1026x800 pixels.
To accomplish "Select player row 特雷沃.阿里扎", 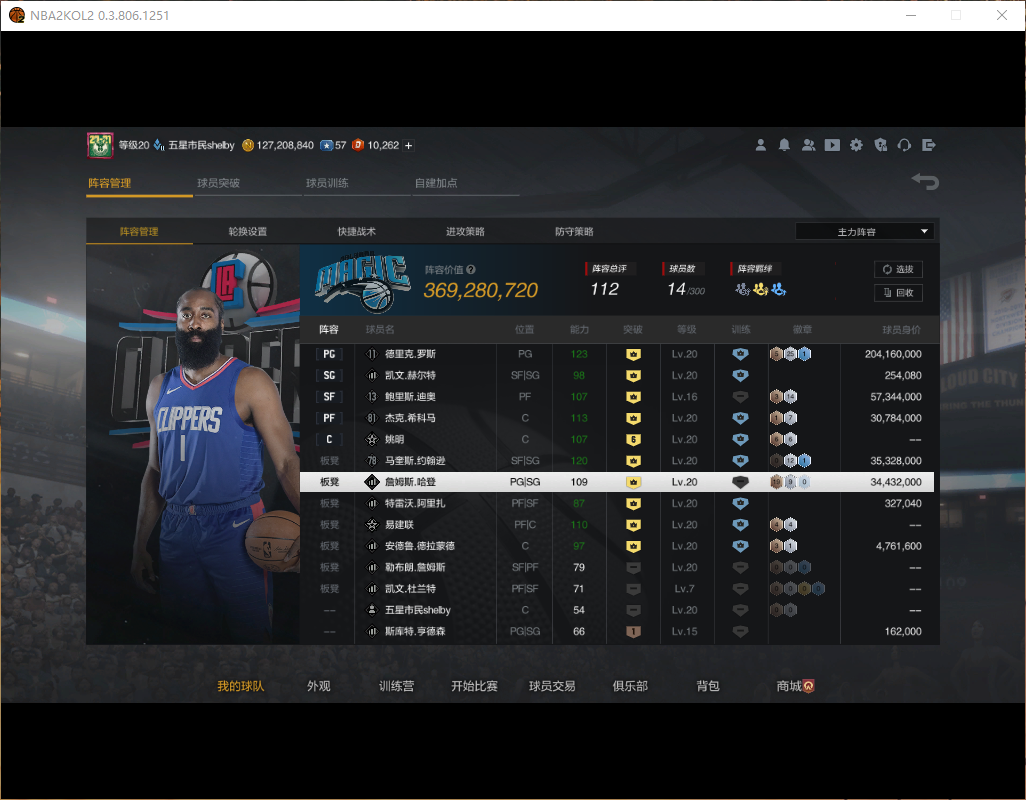I will pyautogui.click(x=617, y=503).
